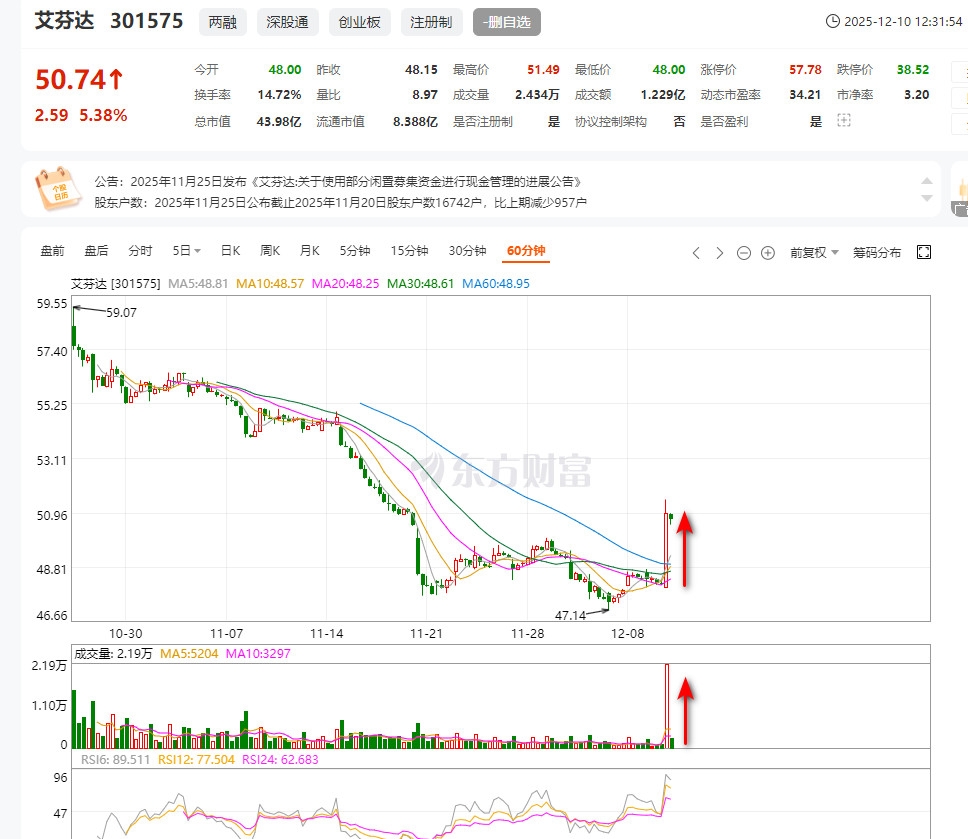Click the volume MA5:5204 label

[x=189, y=653]
